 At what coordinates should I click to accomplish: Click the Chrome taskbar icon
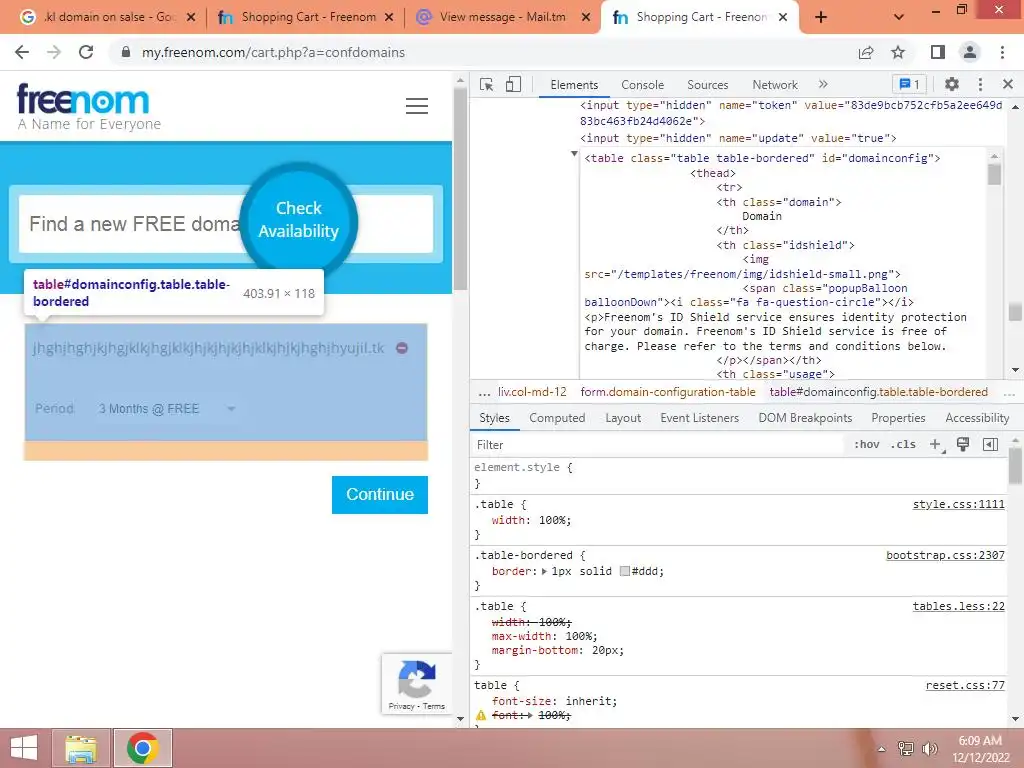coord(143,748)
